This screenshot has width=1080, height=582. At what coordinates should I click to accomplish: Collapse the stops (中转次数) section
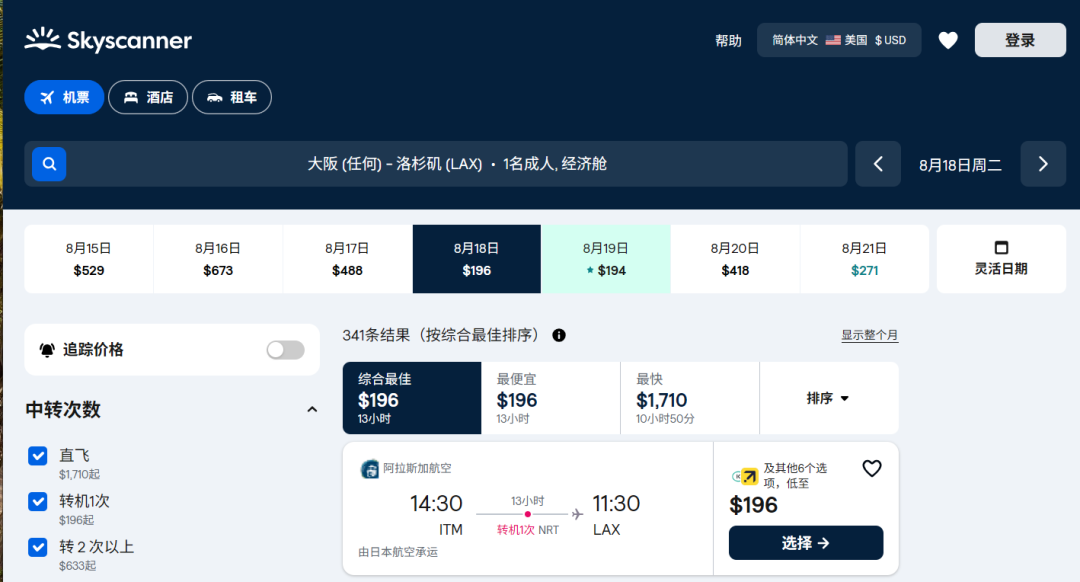312,410
